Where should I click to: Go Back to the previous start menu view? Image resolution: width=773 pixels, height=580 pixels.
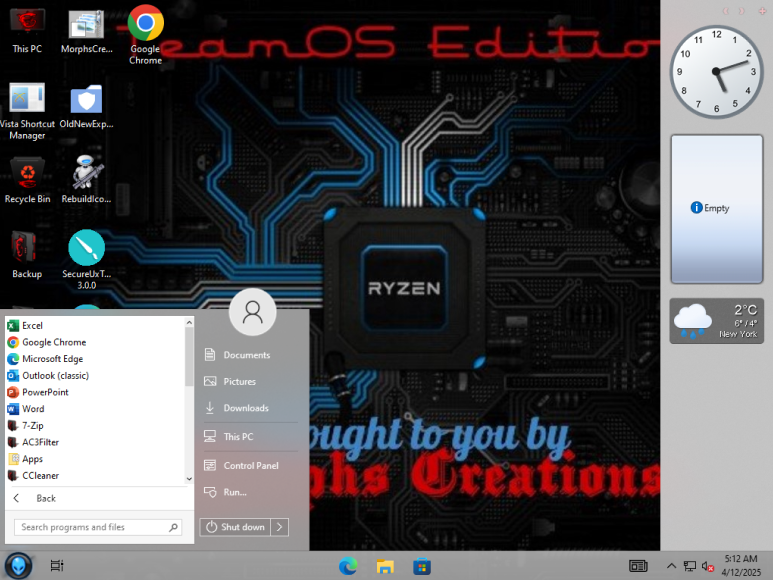(99, 498)
